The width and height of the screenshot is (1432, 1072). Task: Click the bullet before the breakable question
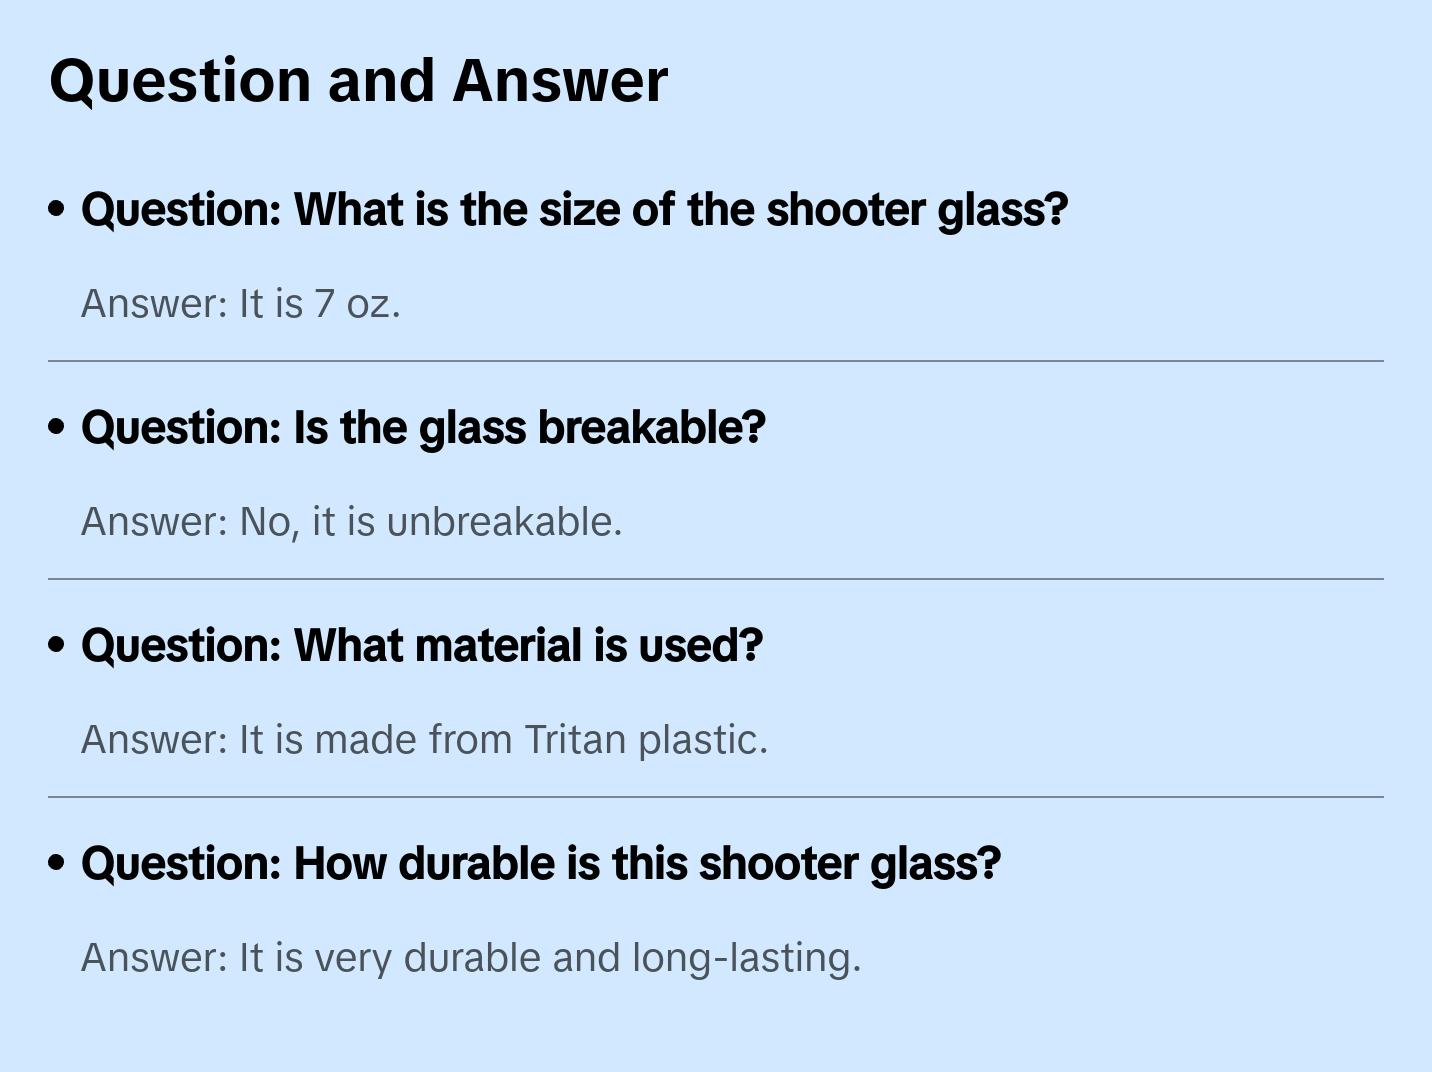[x=57, y=427]
